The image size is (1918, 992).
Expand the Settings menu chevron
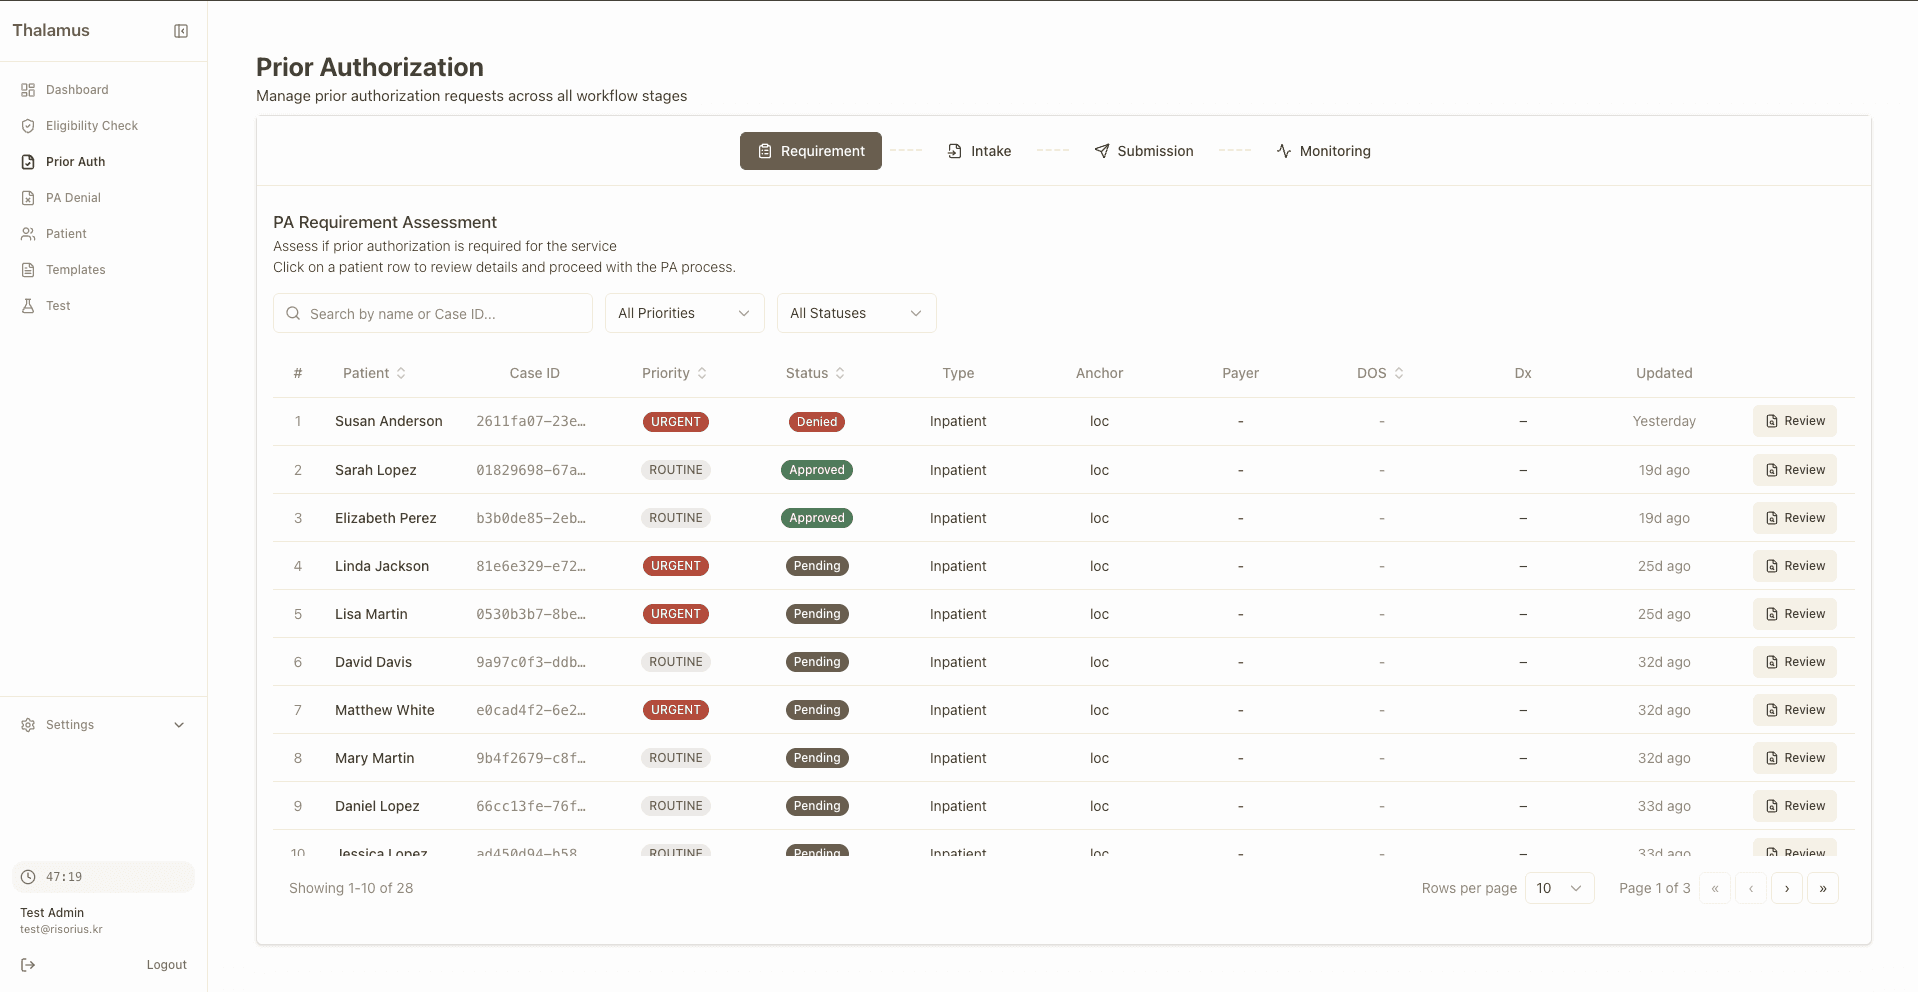tap(179, 725)
